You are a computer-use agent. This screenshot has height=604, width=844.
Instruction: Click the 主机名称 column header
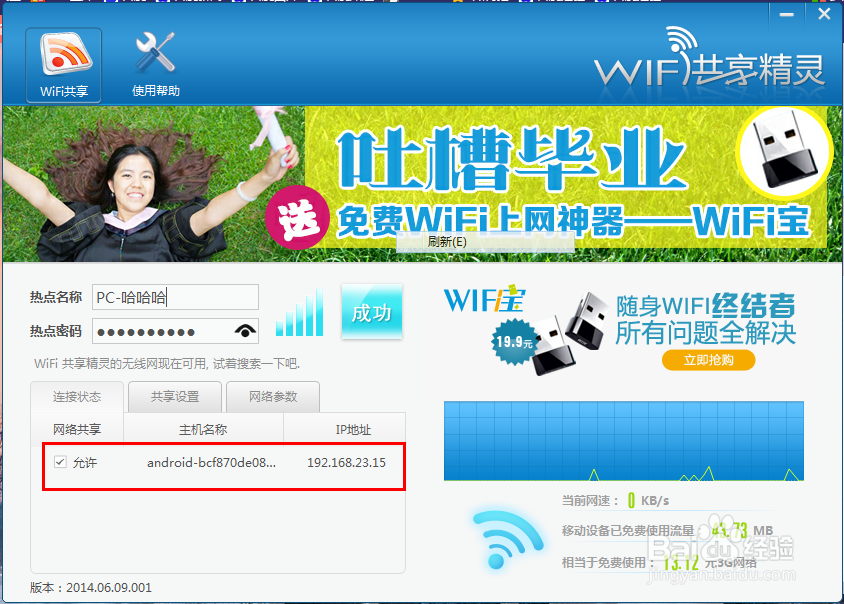pos(203,429)
